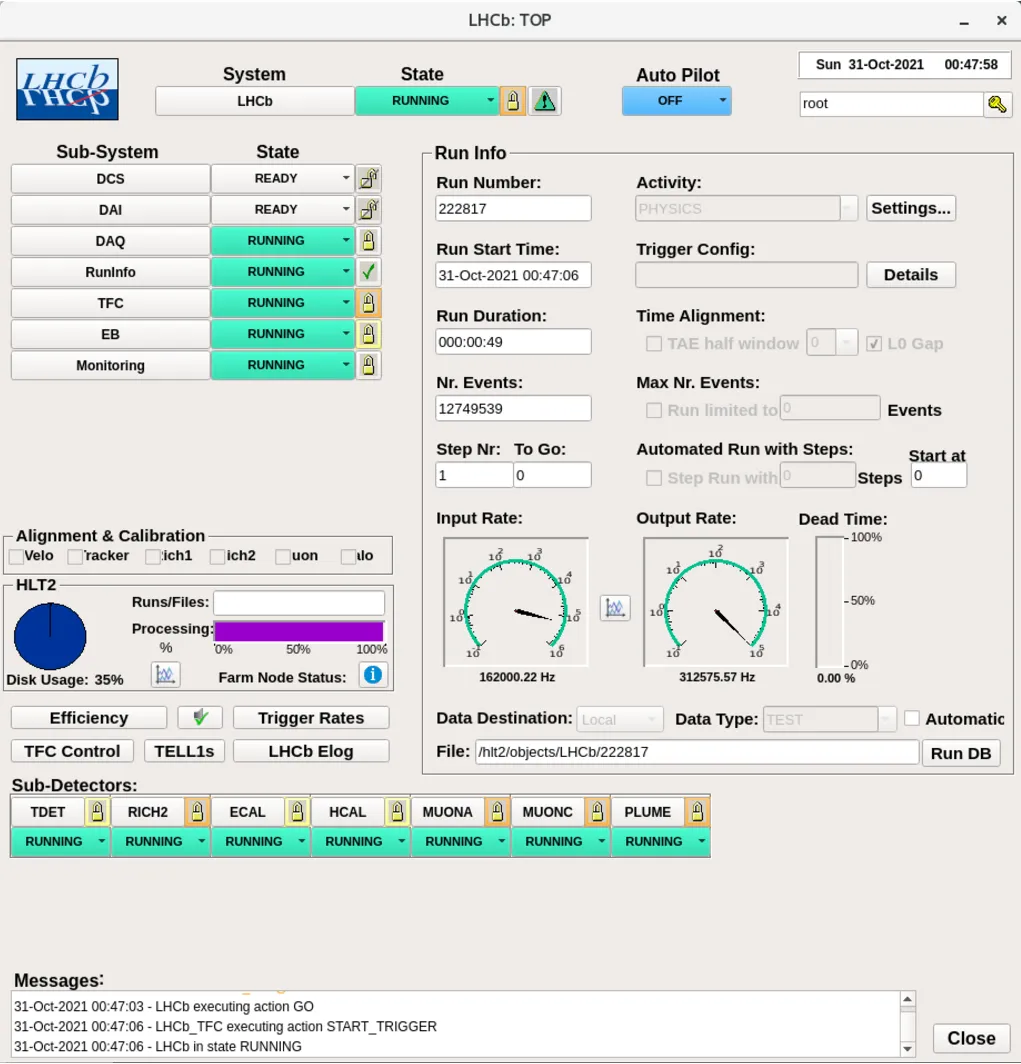The width and height of the screenshot is (1021, 1064).
Task: Toggle the Tracker alignment checkbox
Action: pos(75,556)
